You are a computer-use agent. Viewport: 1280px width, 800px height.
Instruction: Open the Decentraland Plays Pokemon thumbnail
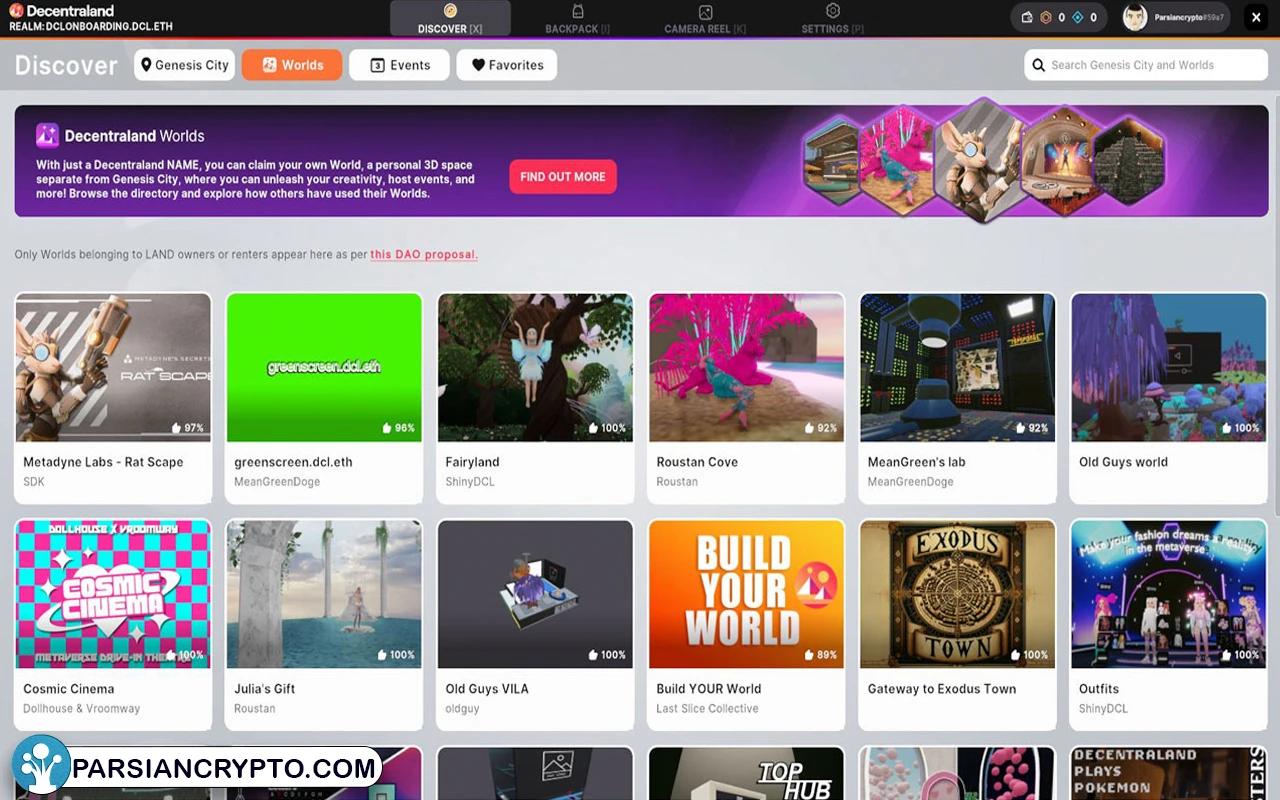coord(1168,773)
